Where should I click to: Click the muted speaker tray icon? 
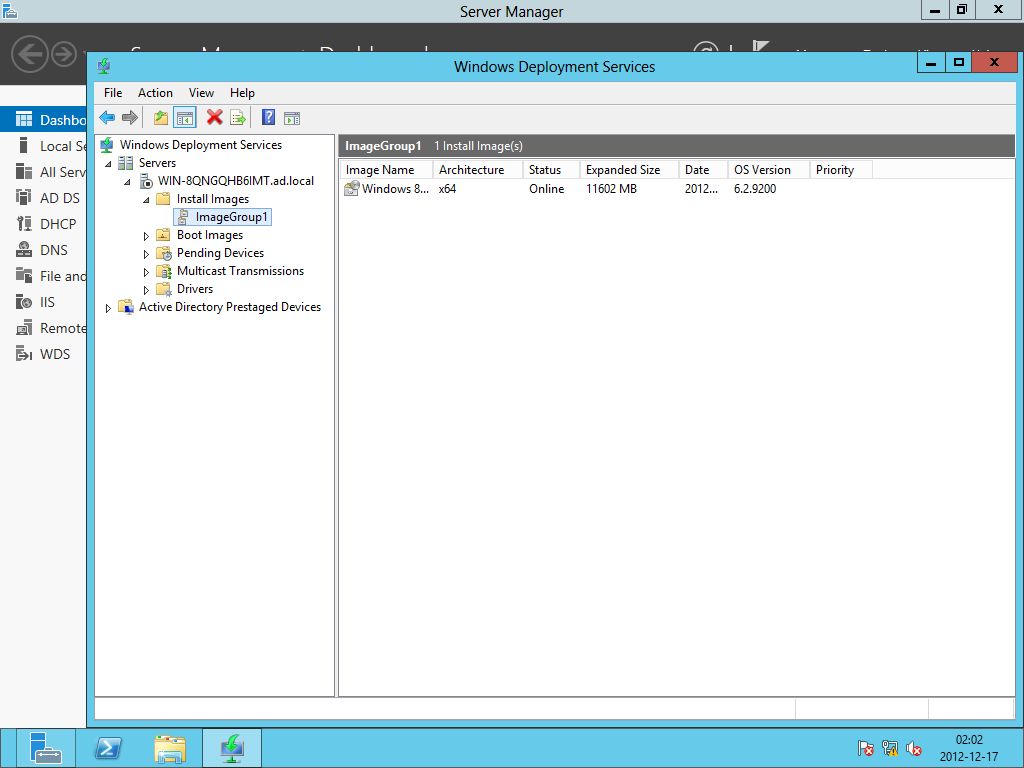[914, 748]
